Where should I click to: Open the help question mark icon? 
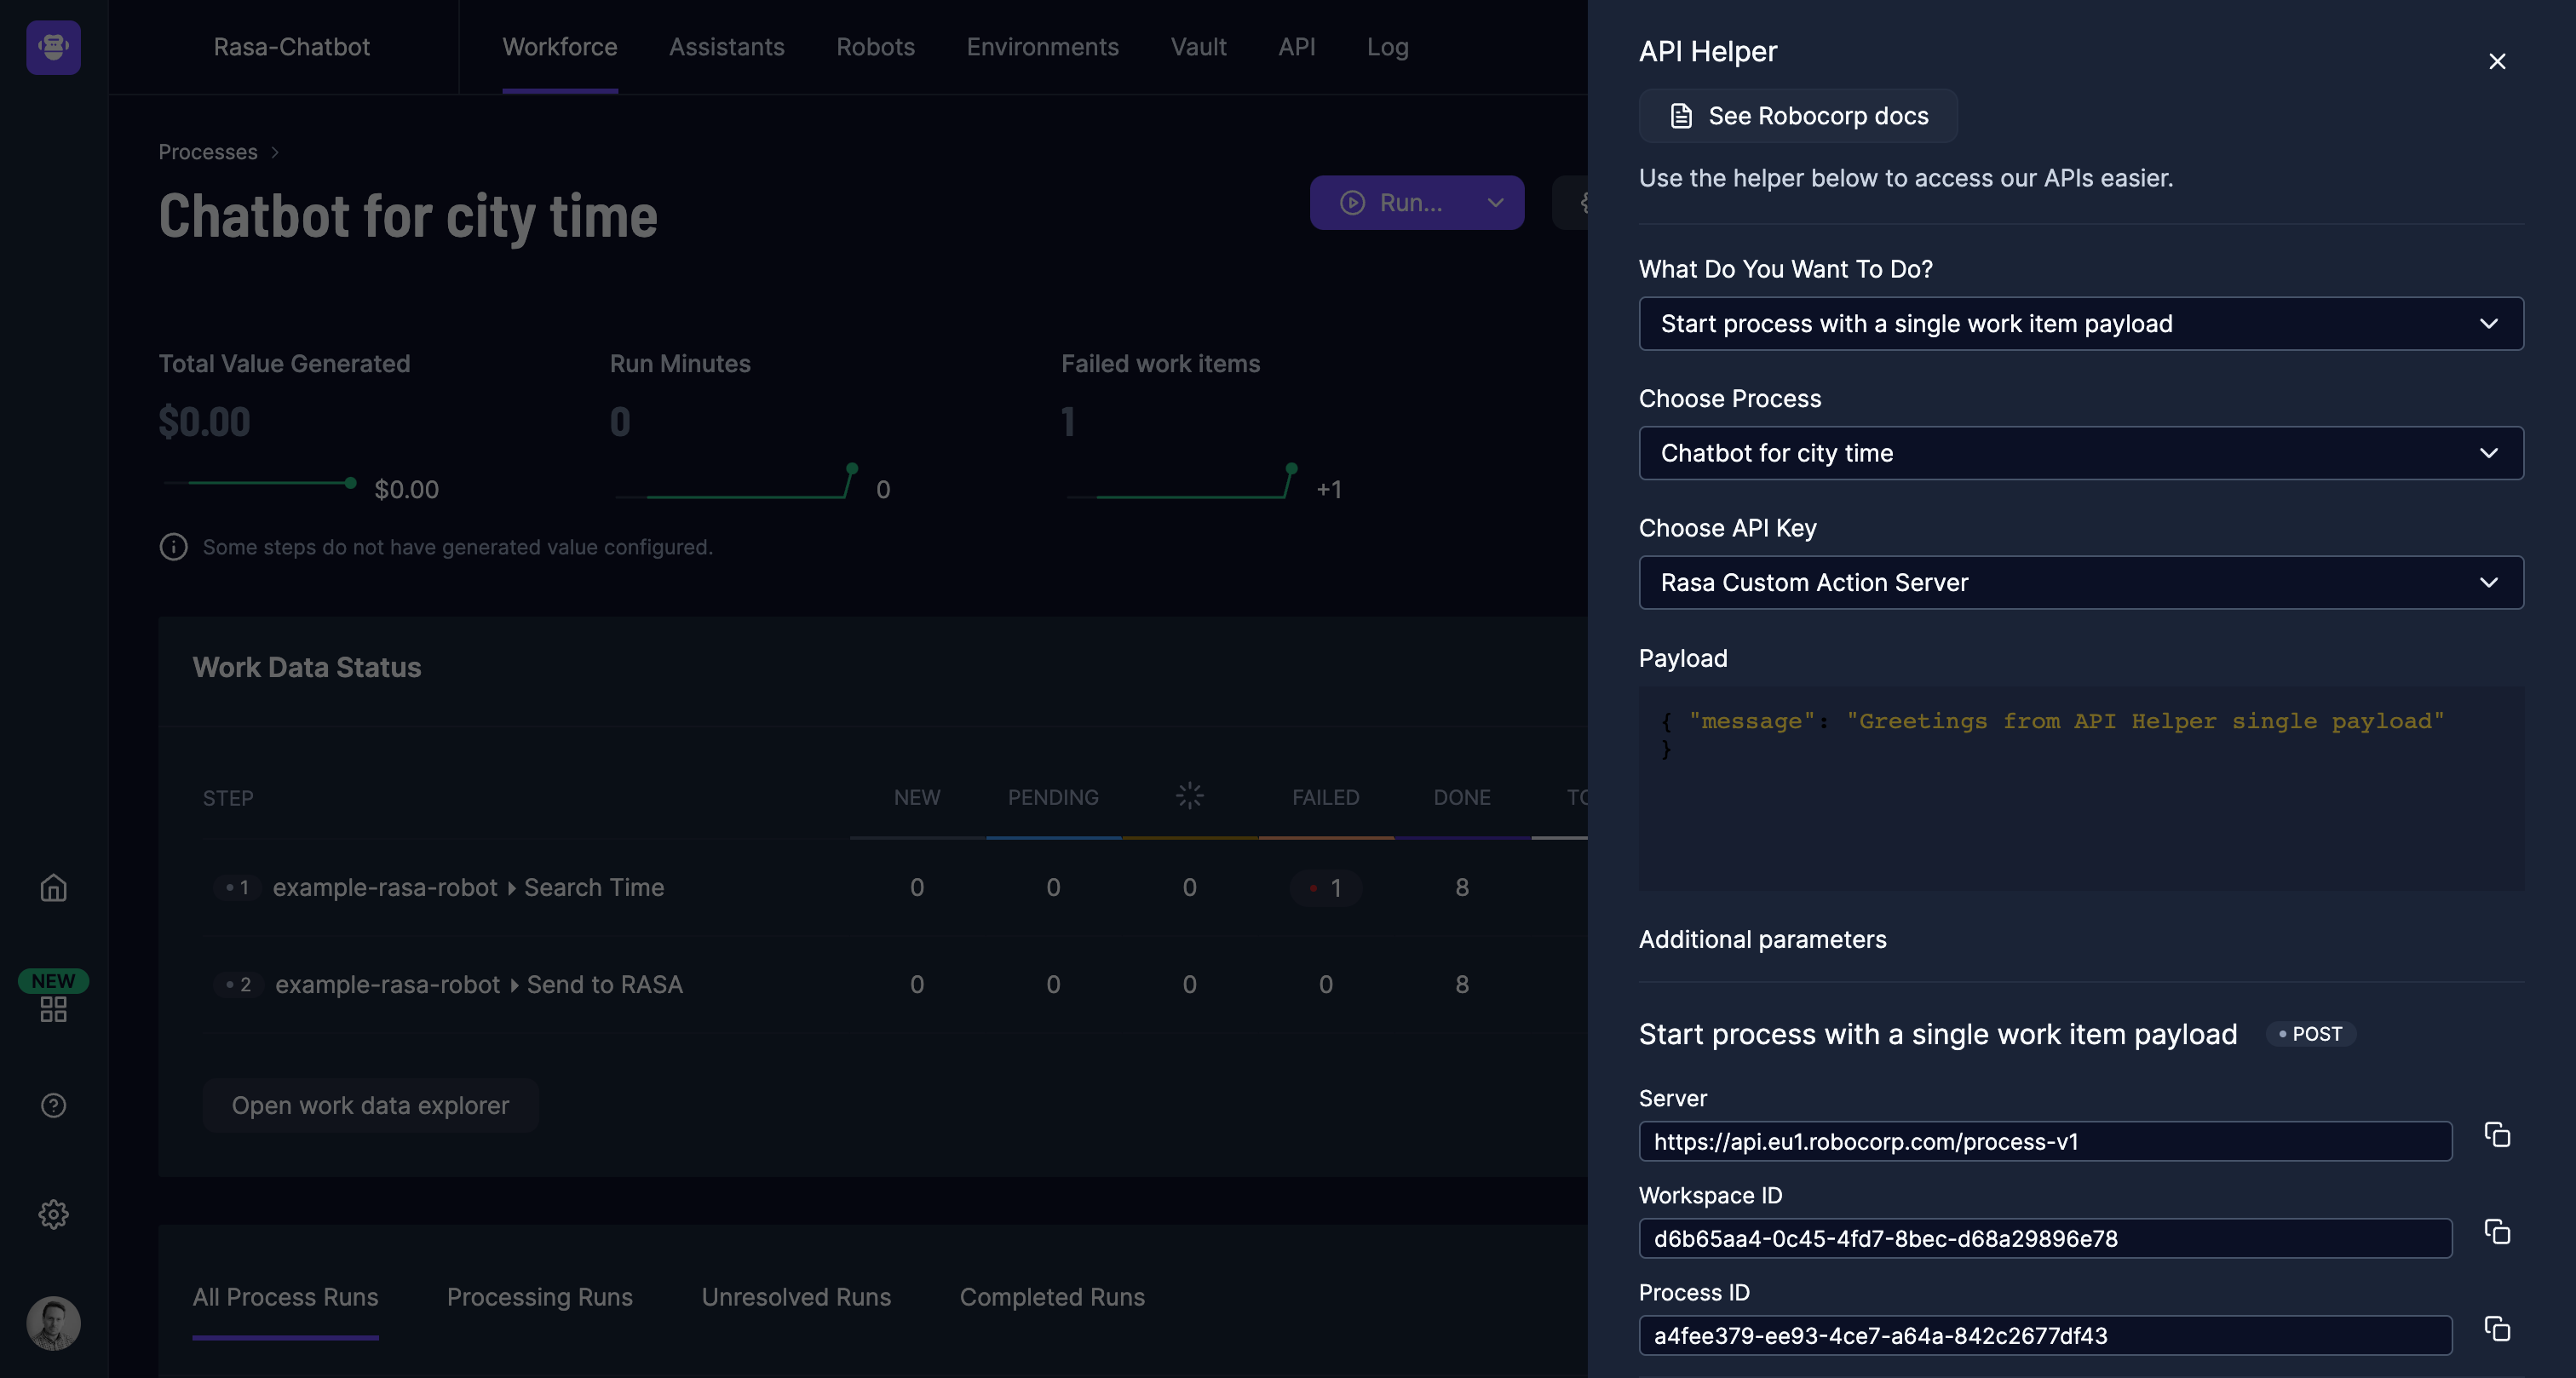tap(53, 1105)
